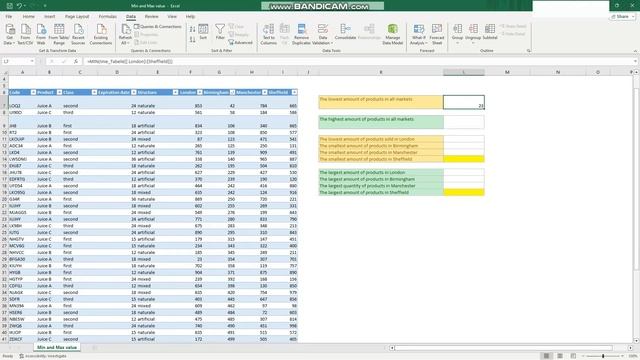Open the London column filter dropdown
This screenshot has height=360, width=640.
coord(200,92)
